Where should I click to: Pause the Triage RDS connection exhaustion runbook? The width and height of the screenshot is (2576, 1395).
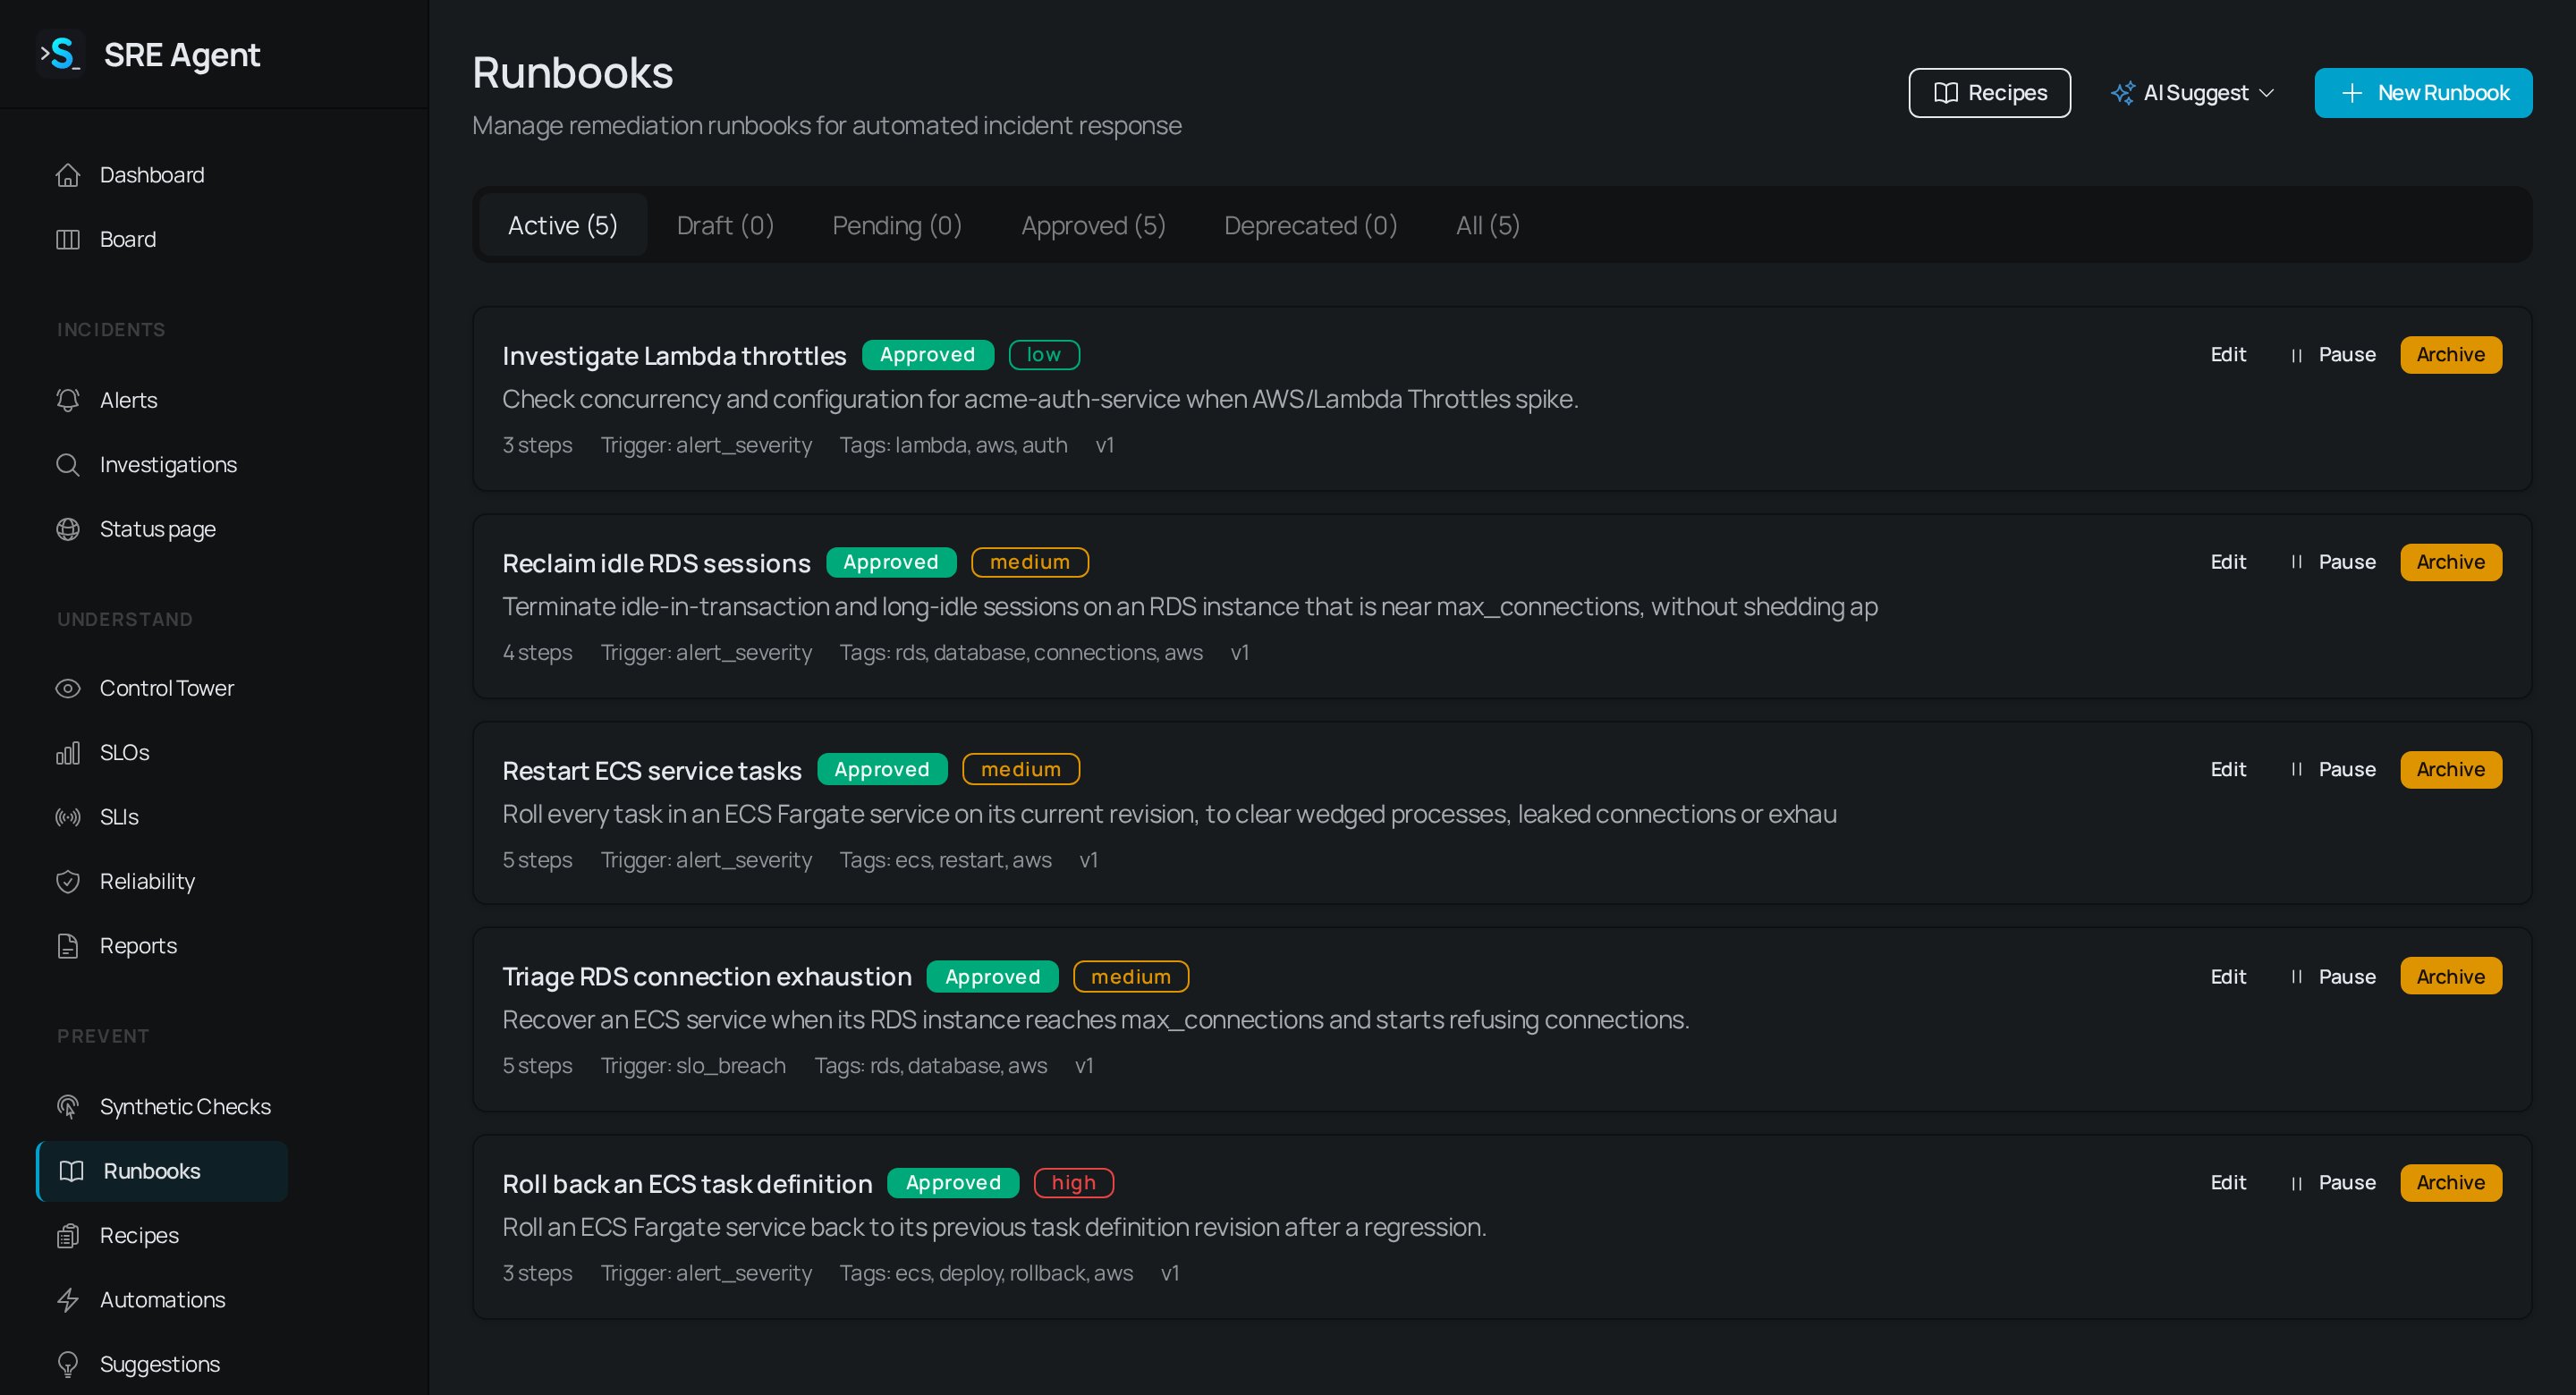[2332, 977]
